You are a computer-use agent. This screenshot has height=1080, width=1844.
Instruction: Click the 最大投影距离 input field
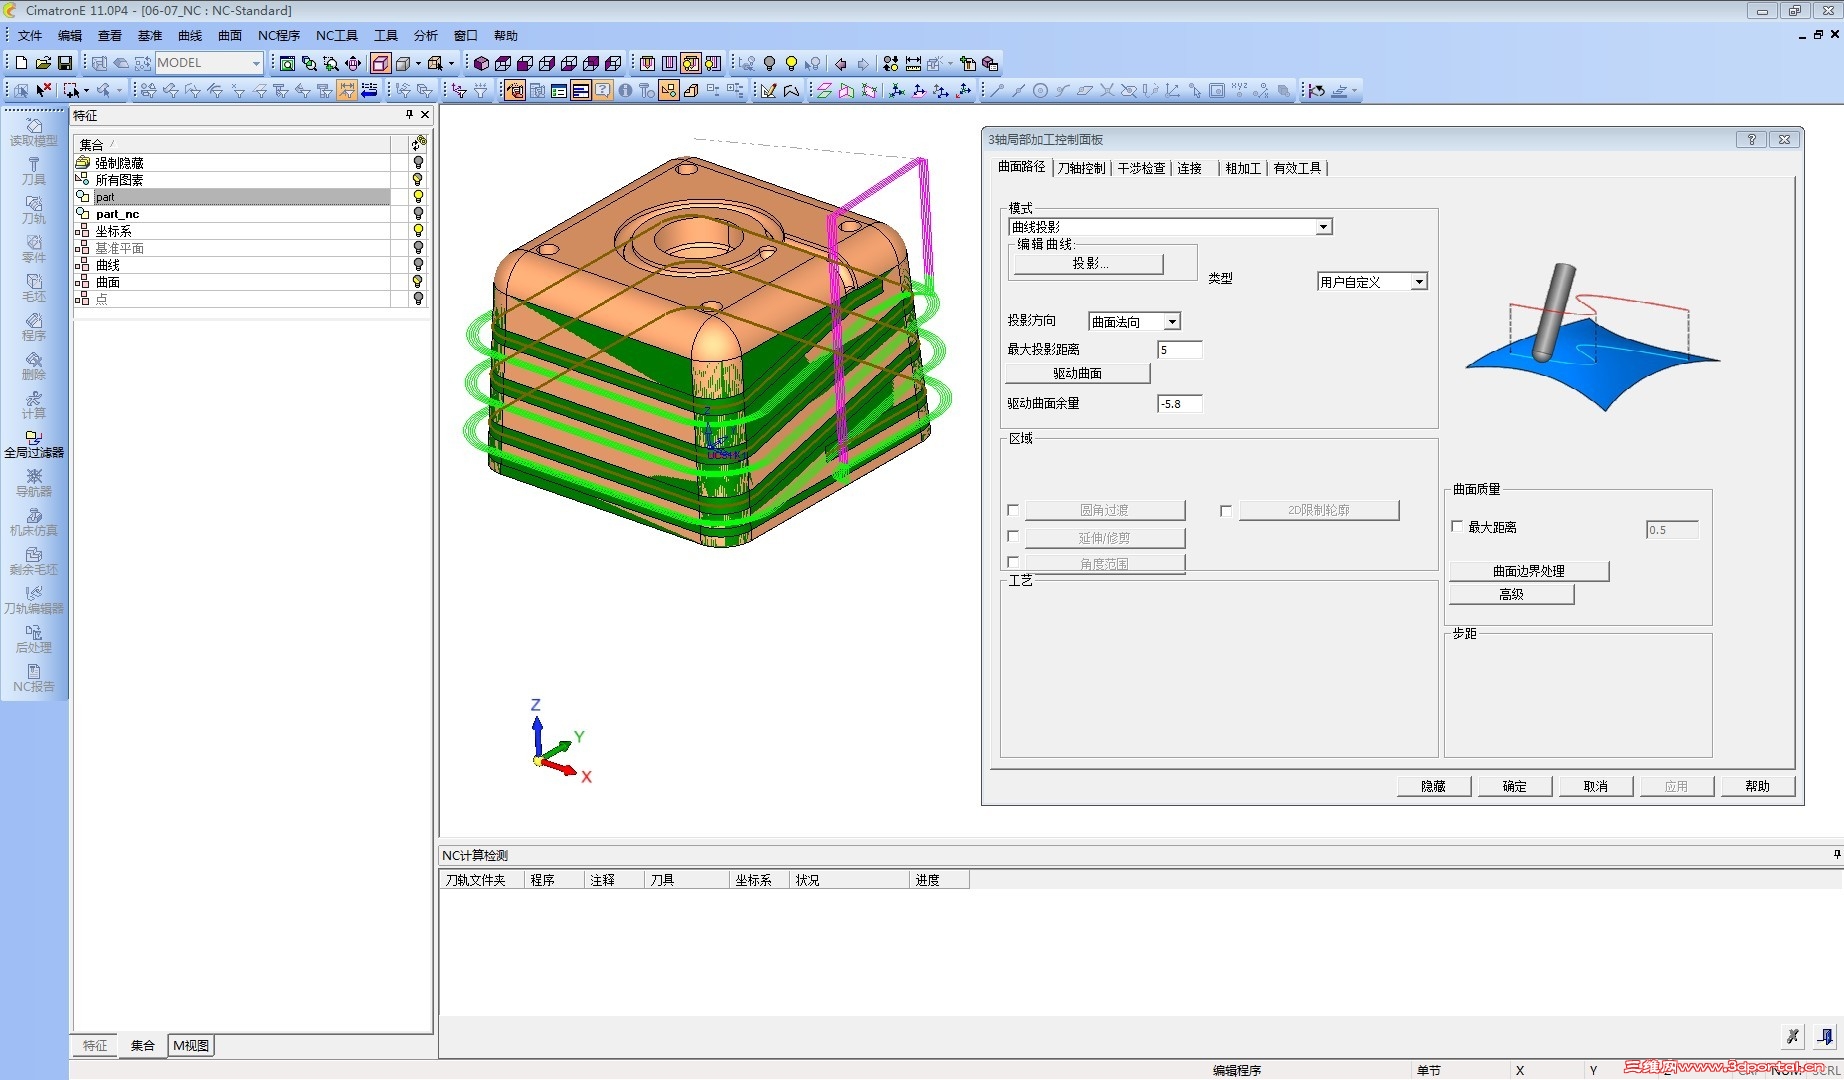1179,350
